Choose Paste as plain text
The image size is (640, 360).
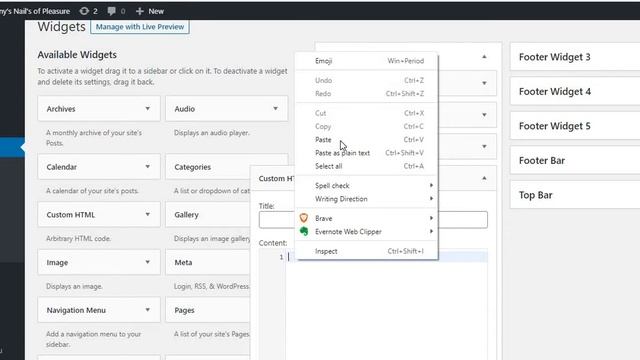pos(366,153)
